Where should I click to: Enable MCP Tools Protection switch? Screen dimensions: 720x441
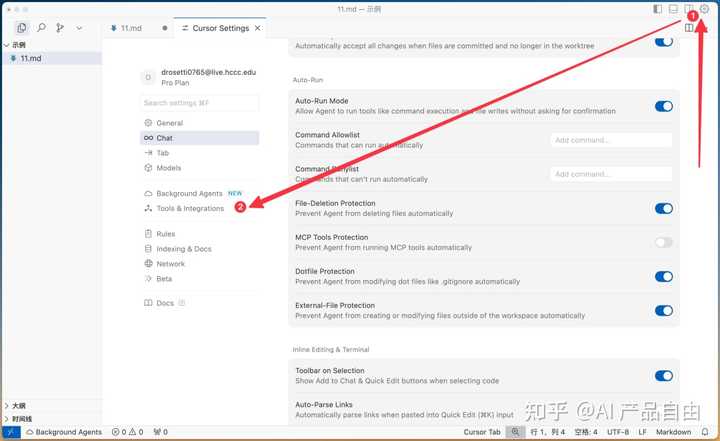click(x=663, y=242)
